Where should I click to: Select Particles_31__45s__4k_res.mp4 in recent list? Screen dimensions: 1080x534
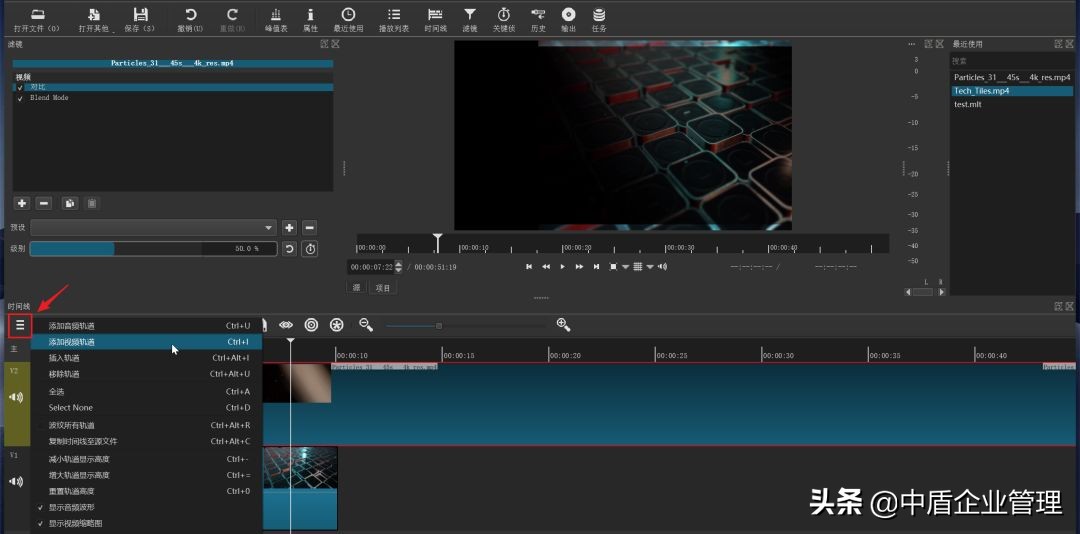point(1011,77)
